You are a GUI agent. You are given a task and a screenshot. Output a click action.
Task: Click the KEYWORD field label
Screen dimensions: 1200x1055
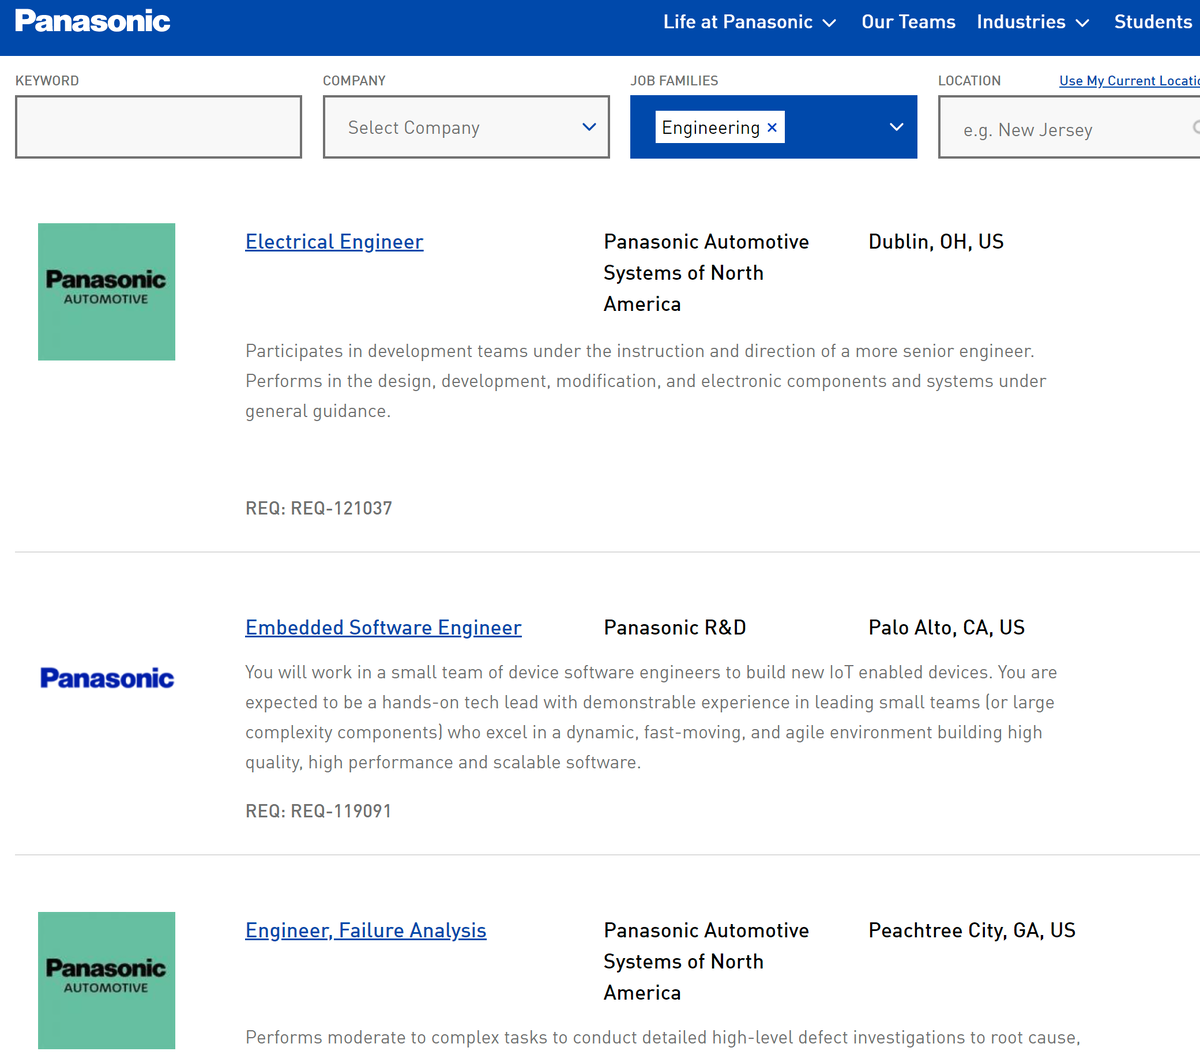point(47,81)
